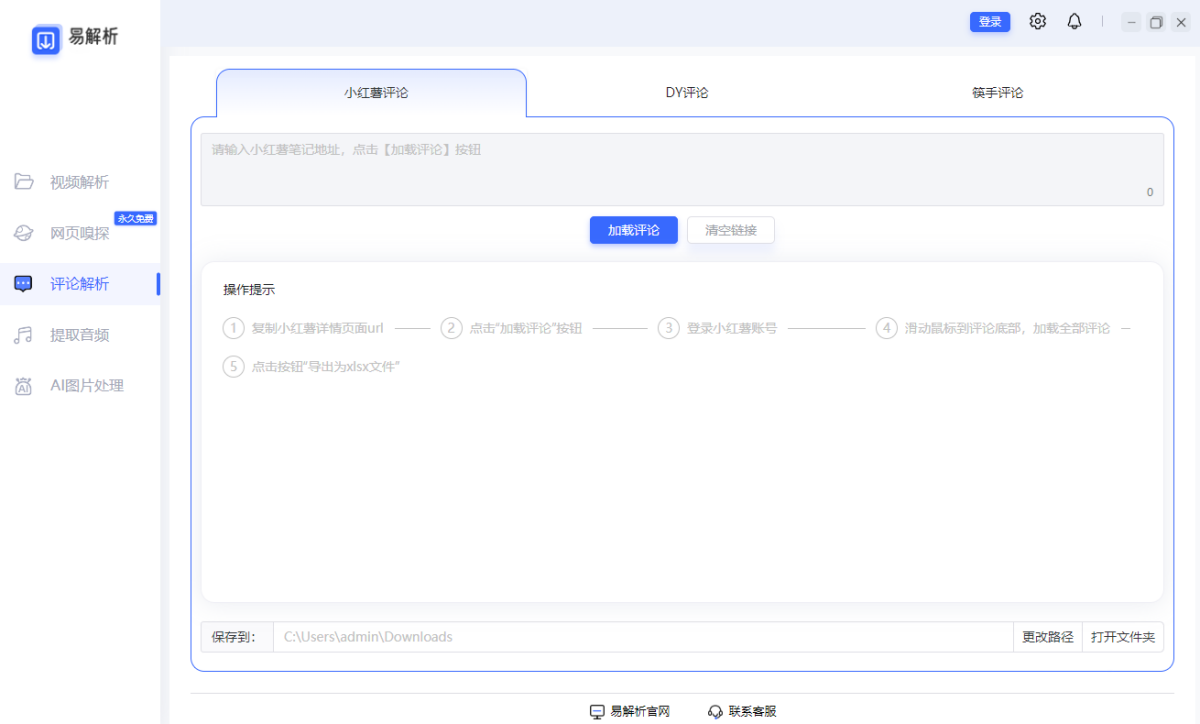
Task: Click the 登录 button
Action: click(x=990, y=21)
